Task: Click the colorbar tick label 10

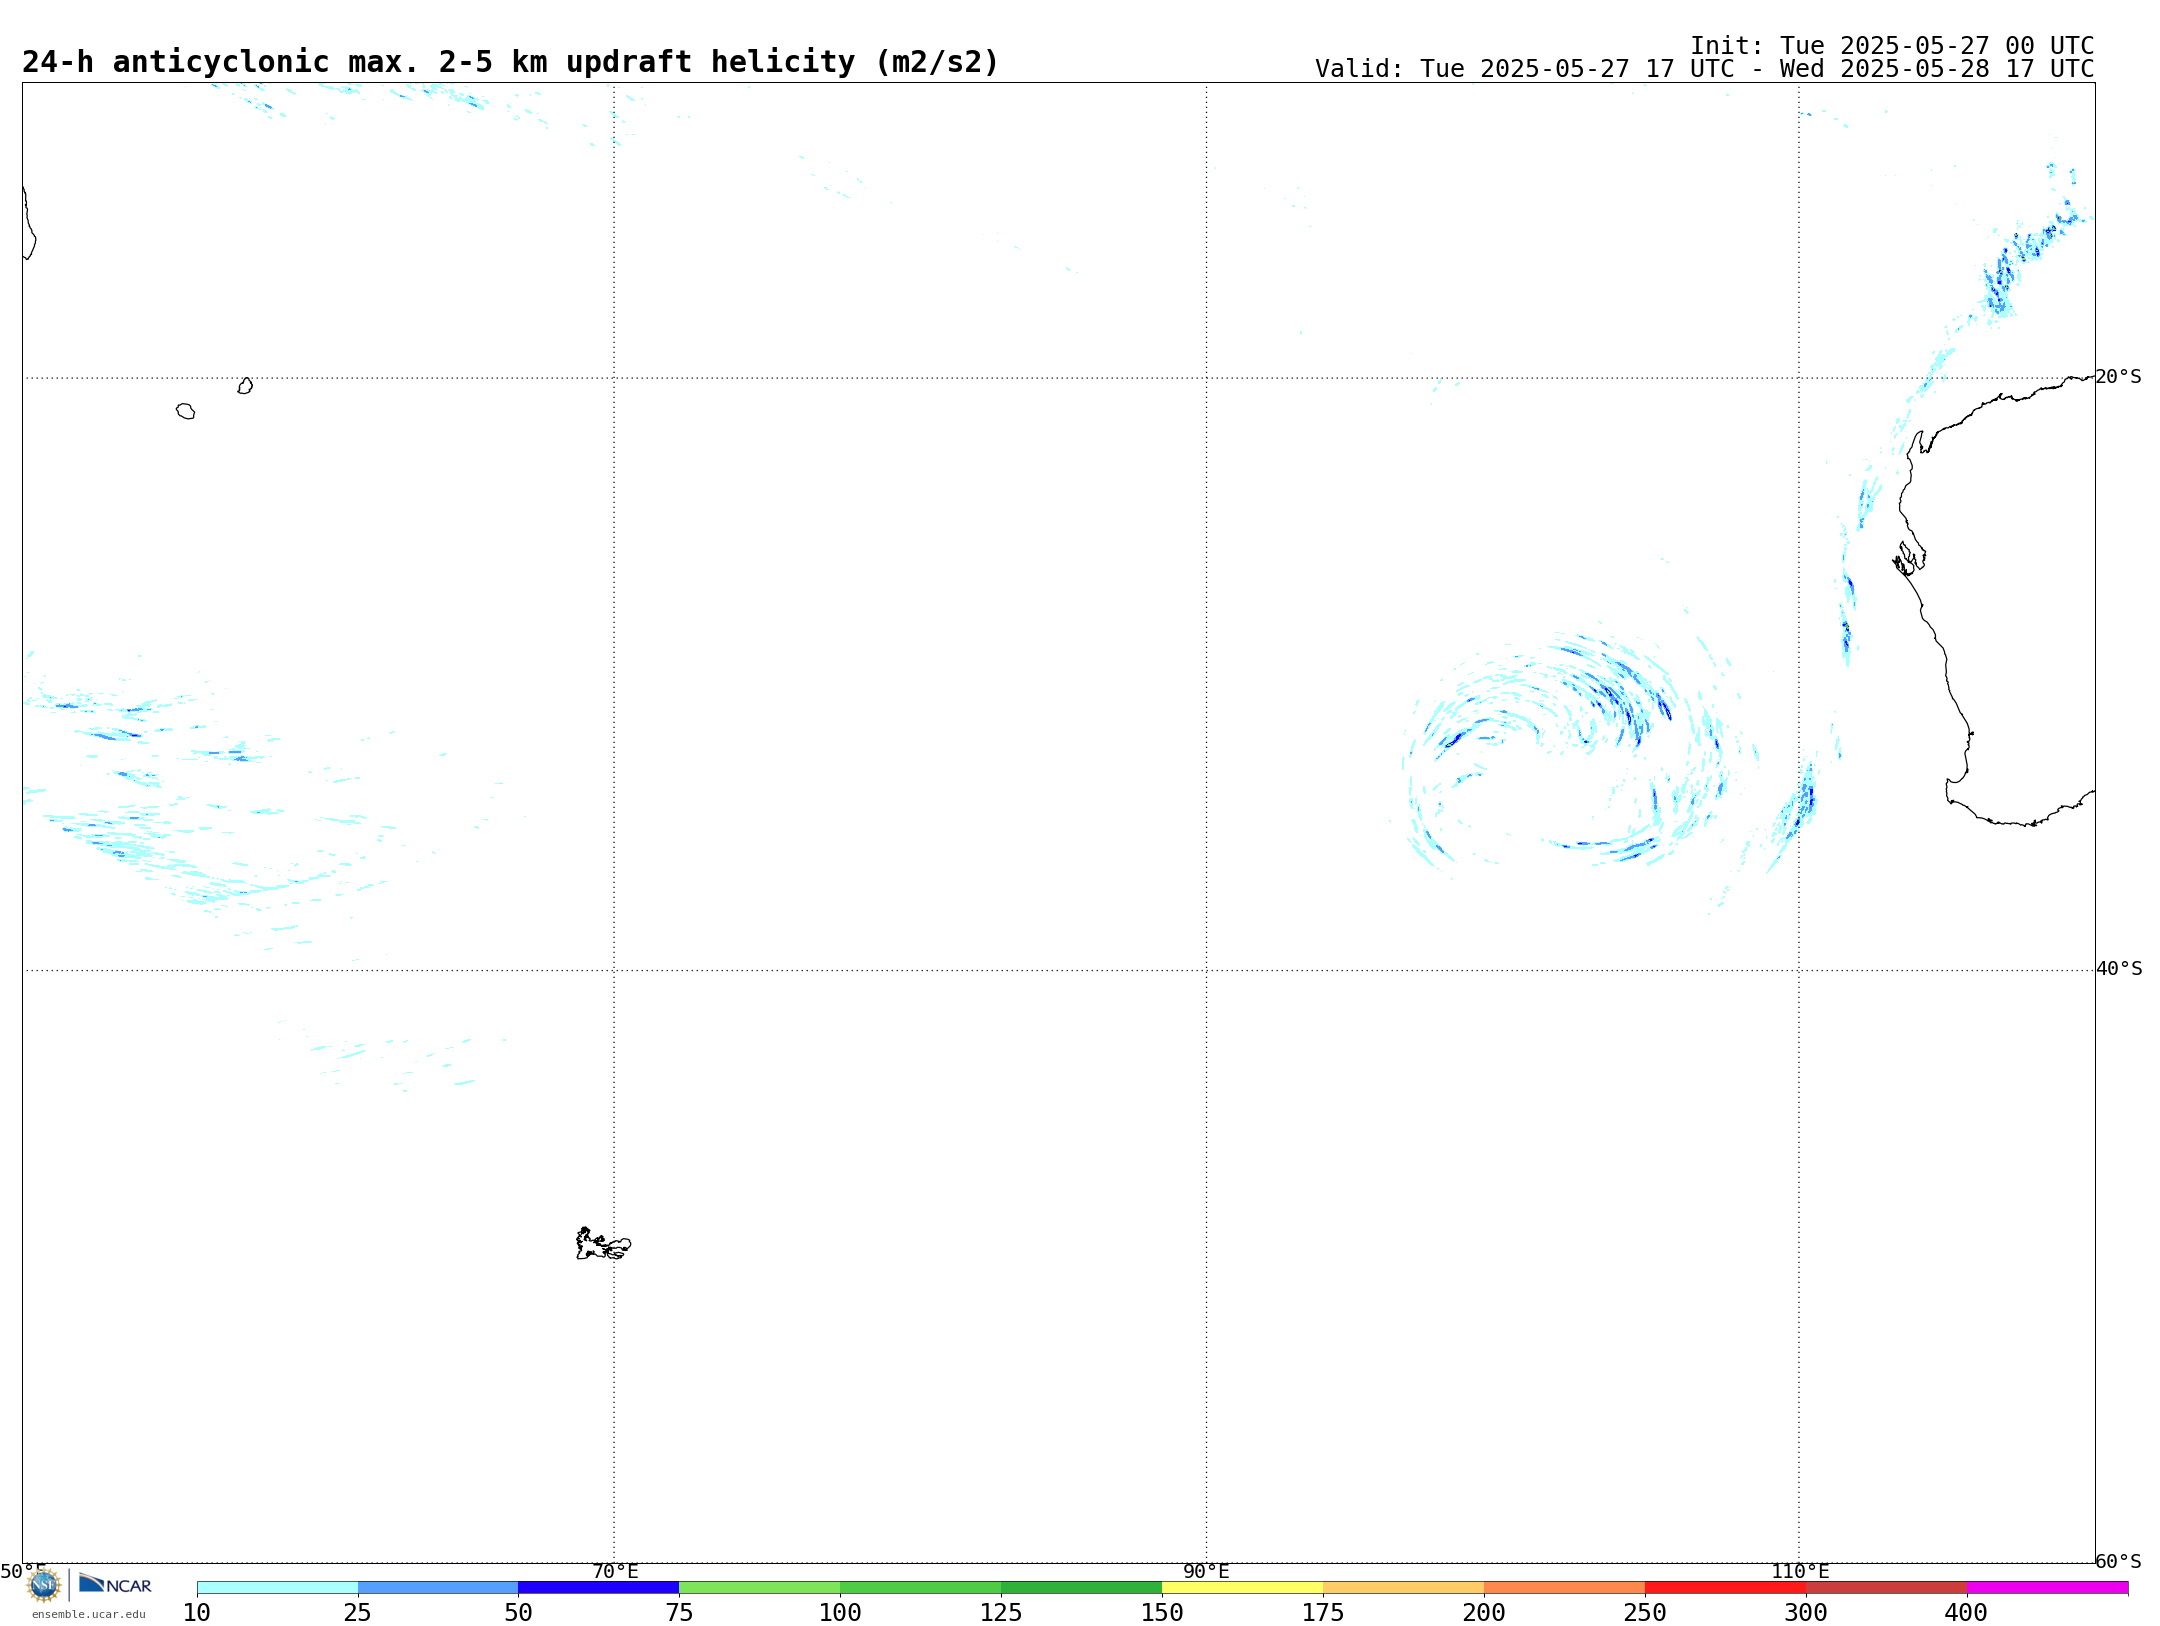Action: coord(197,1613)
